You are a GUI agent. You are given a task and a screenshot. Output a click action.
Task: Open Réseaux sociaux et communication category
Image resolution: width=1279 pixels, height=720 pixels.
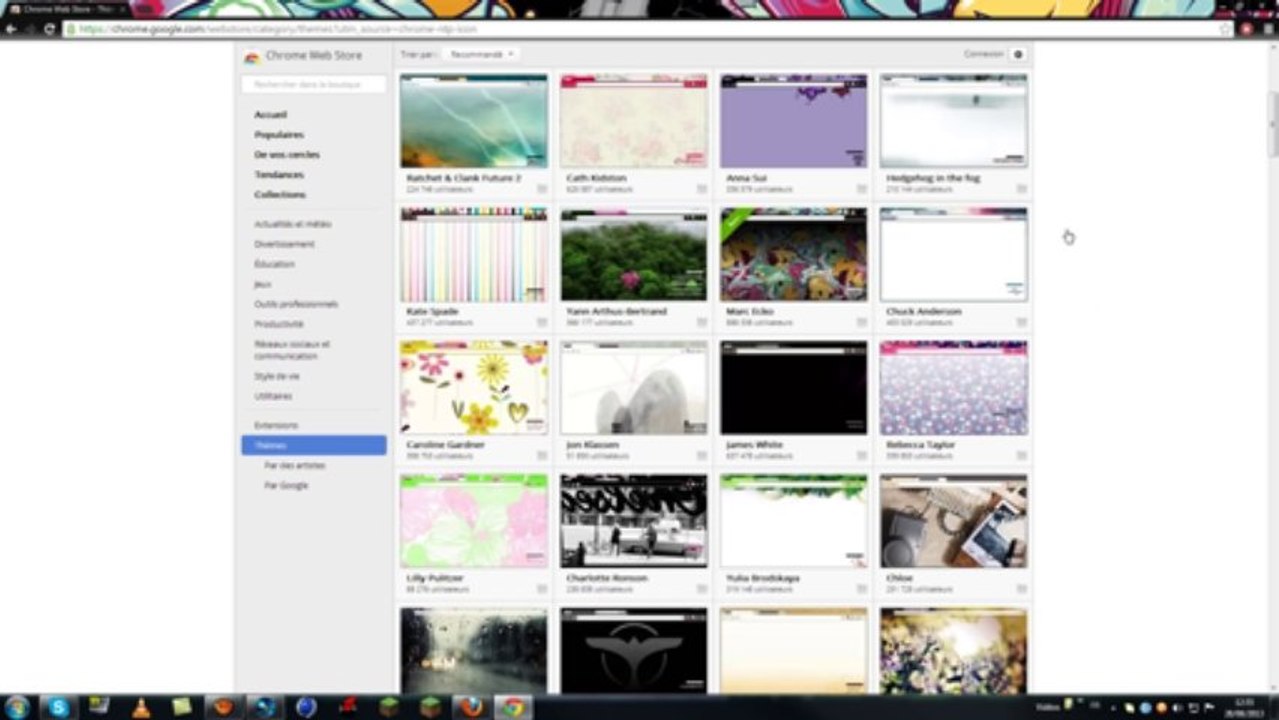click(x=291, y=350)
